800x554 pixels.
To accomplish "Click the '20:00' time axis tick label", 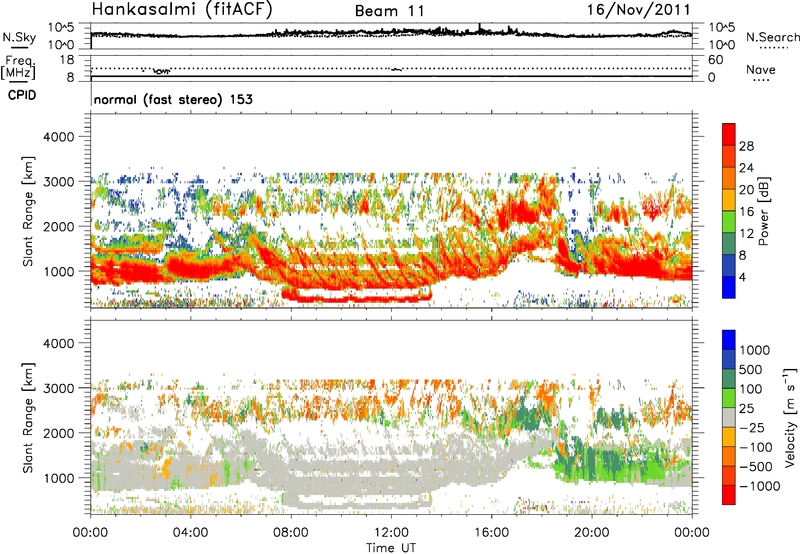I will (592, 533).
